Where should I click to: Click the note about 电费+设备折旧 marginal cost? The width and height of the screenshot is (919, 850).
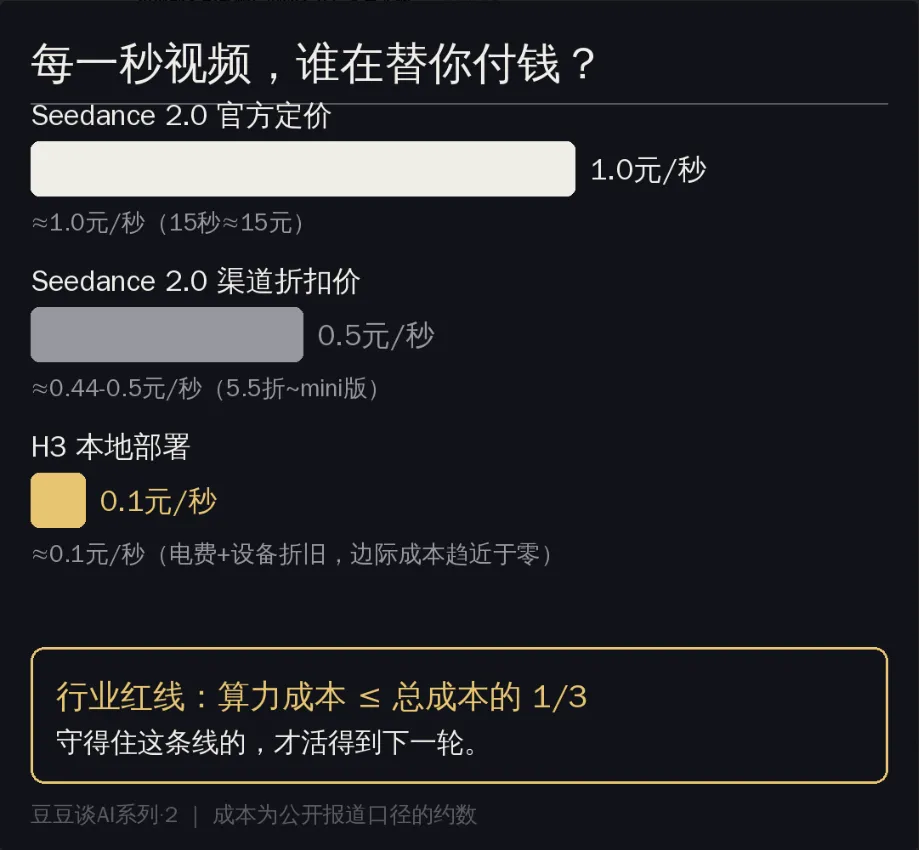tap(292, 555)
